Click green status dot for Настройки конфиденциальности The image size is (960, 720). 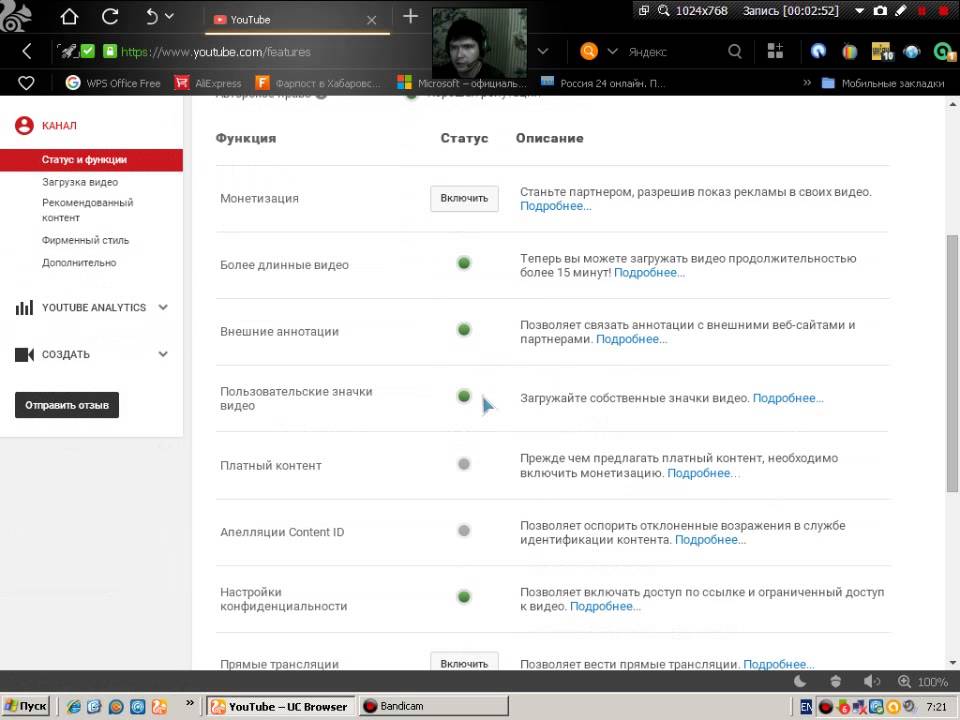tap(464, 597)
